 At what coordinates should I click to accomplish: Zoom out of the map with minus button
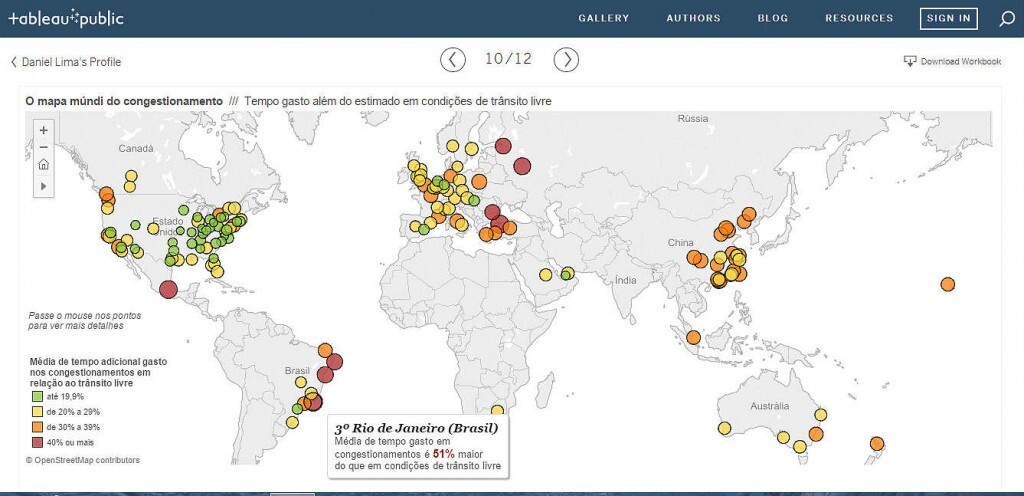tap(43, 147)
